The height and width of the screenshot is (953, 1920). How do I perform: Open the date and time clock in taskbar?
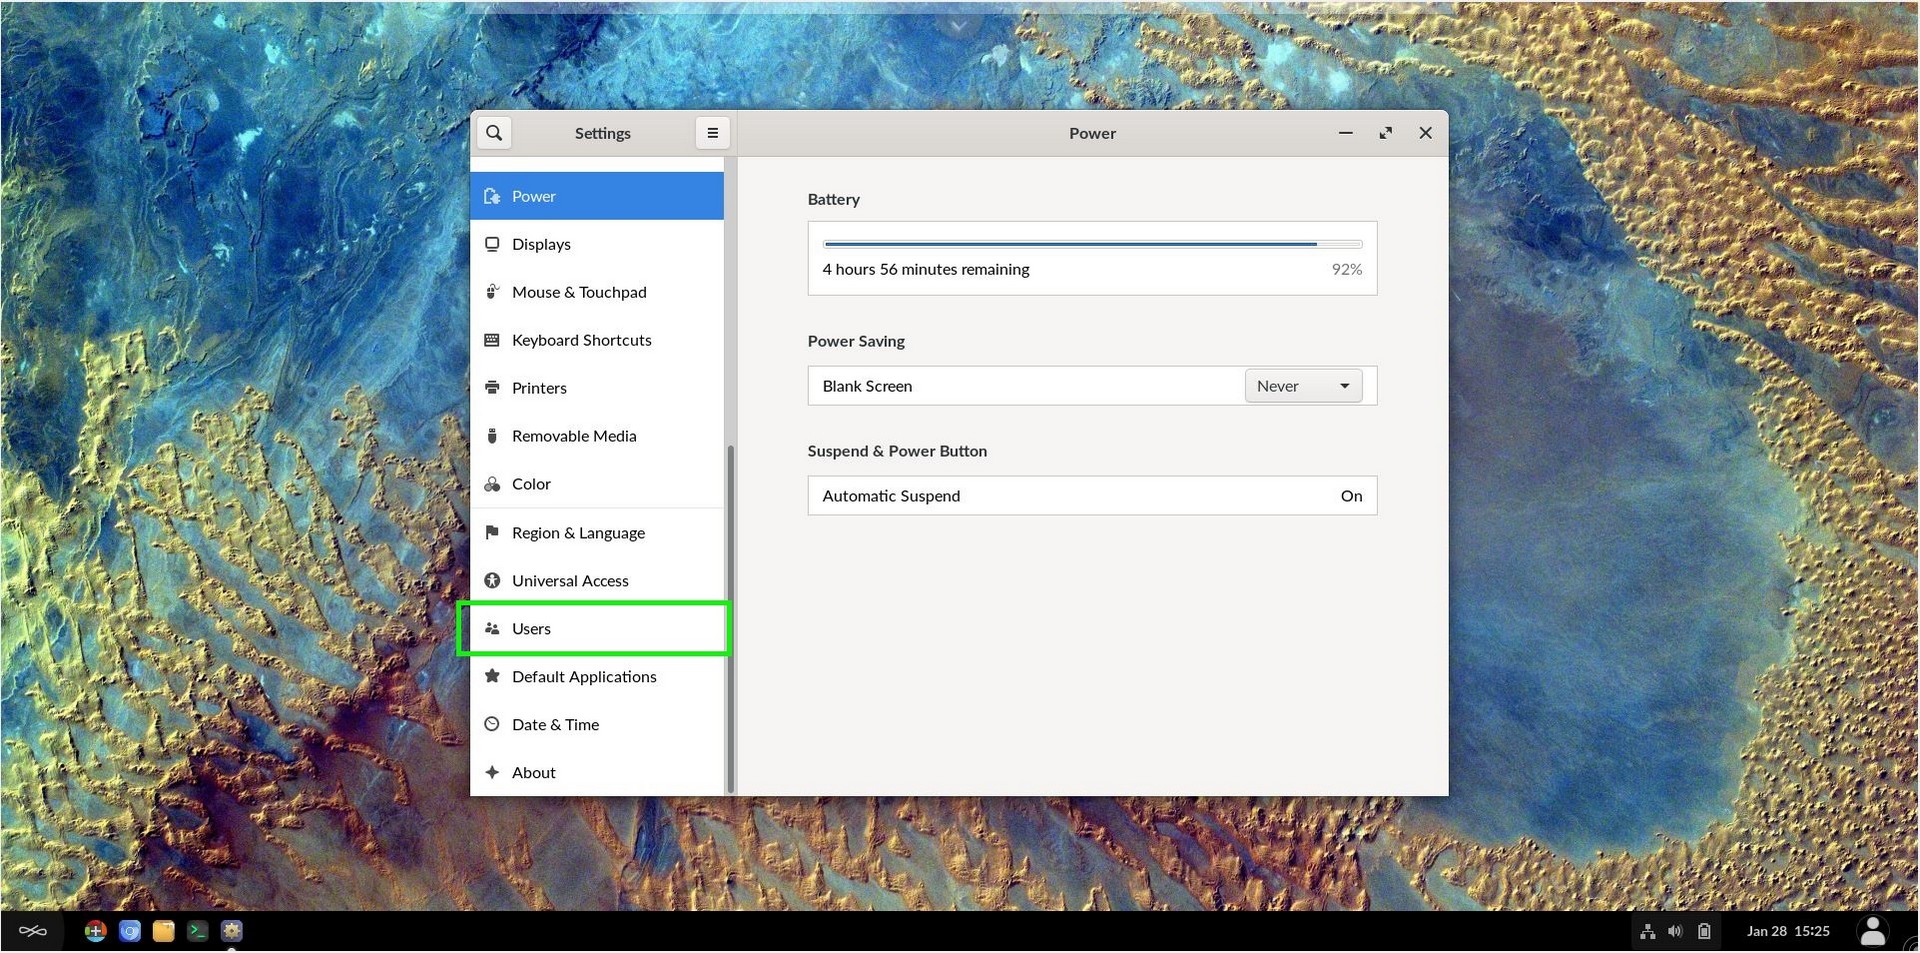[1788, 931]
